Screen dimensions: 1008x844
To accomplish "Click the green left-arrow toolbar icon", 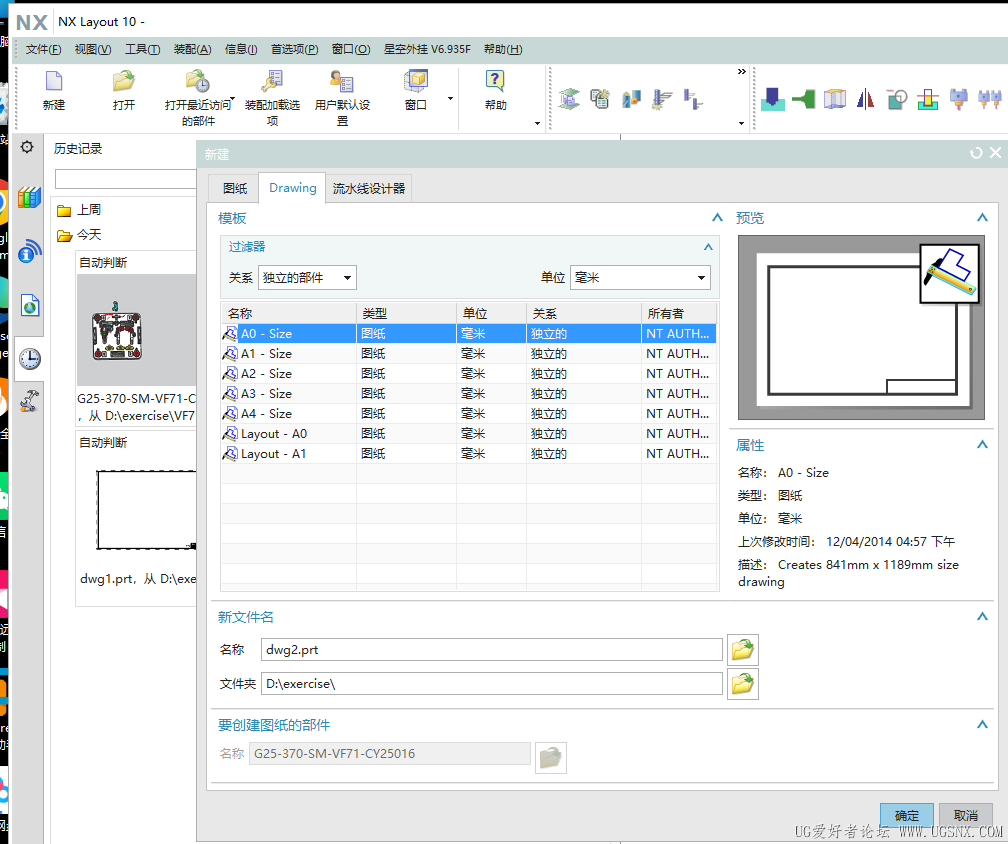I will point(804,99).
